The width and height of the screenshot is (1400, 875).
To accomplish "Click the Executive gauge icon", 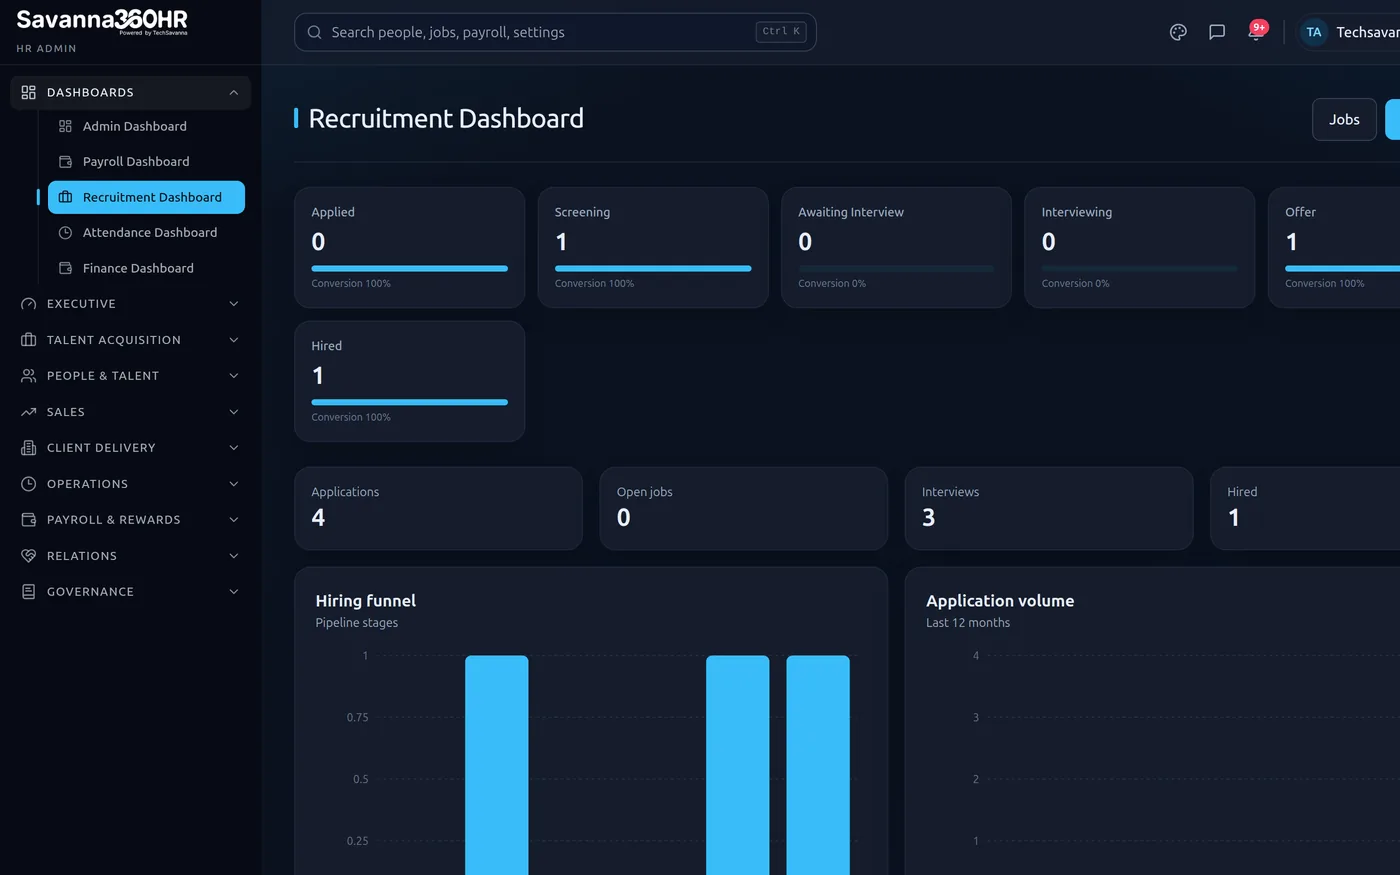I will click(x=28, y=304).
